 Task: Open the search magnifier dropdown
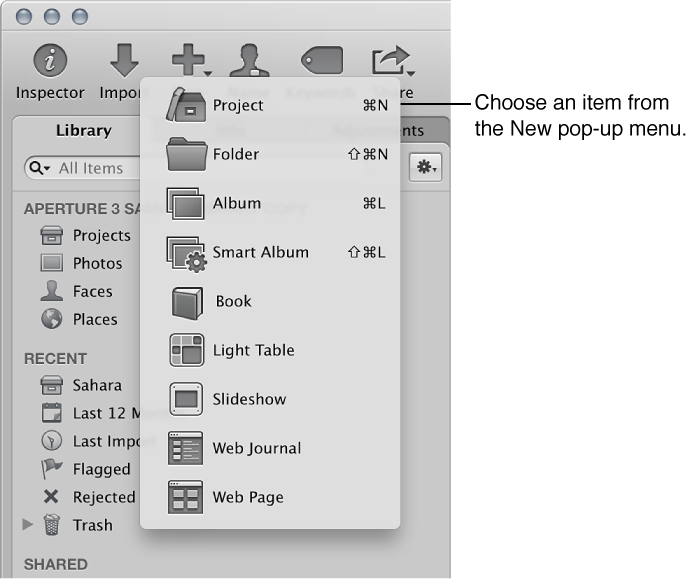(x=39, y=168)
